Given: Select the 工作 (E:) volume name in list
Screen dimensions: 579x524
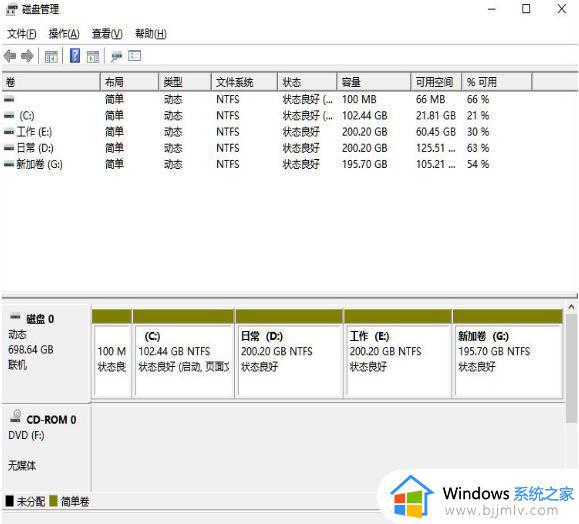Looking at the screenshot, I should (x=34, y=132).
